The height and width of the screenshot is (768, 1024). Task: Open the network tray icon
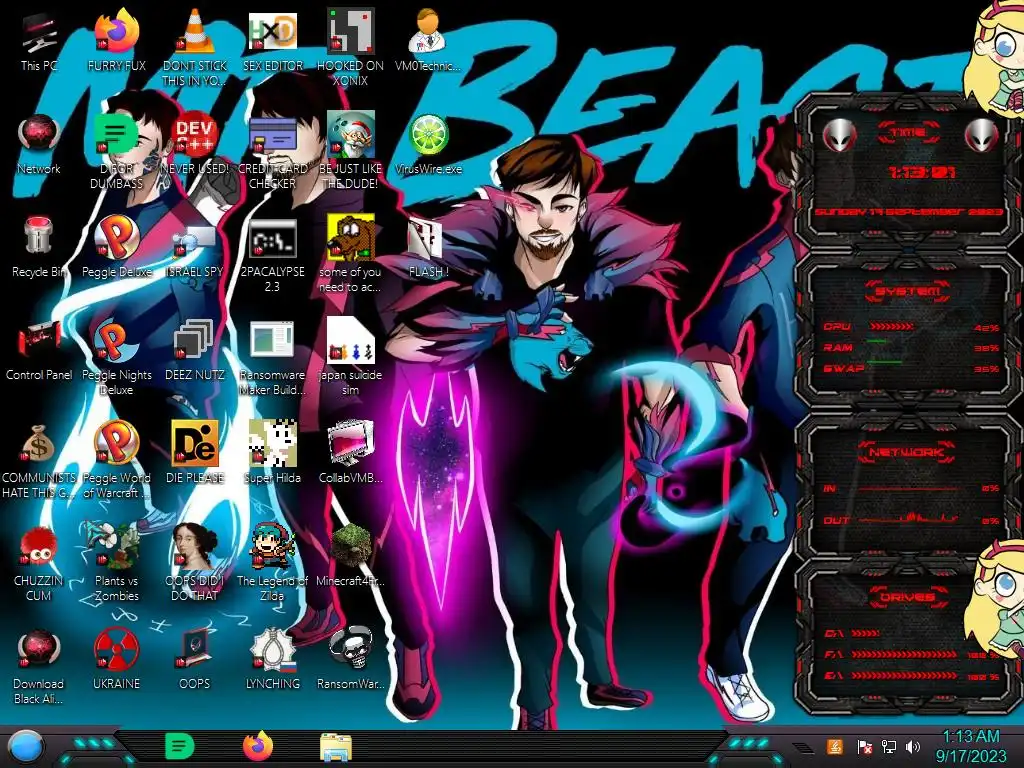pyautogui.click(x=889, y=746)
